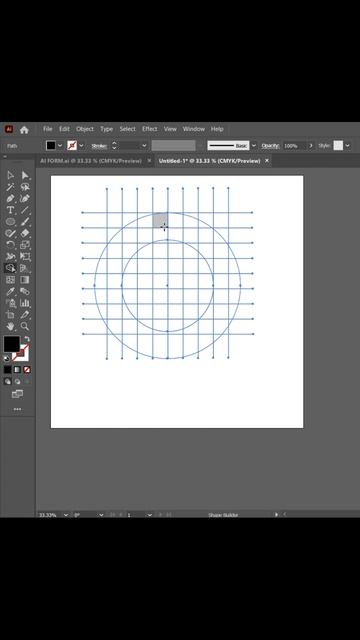Enable Draw Behind mode

pos(17,382)
